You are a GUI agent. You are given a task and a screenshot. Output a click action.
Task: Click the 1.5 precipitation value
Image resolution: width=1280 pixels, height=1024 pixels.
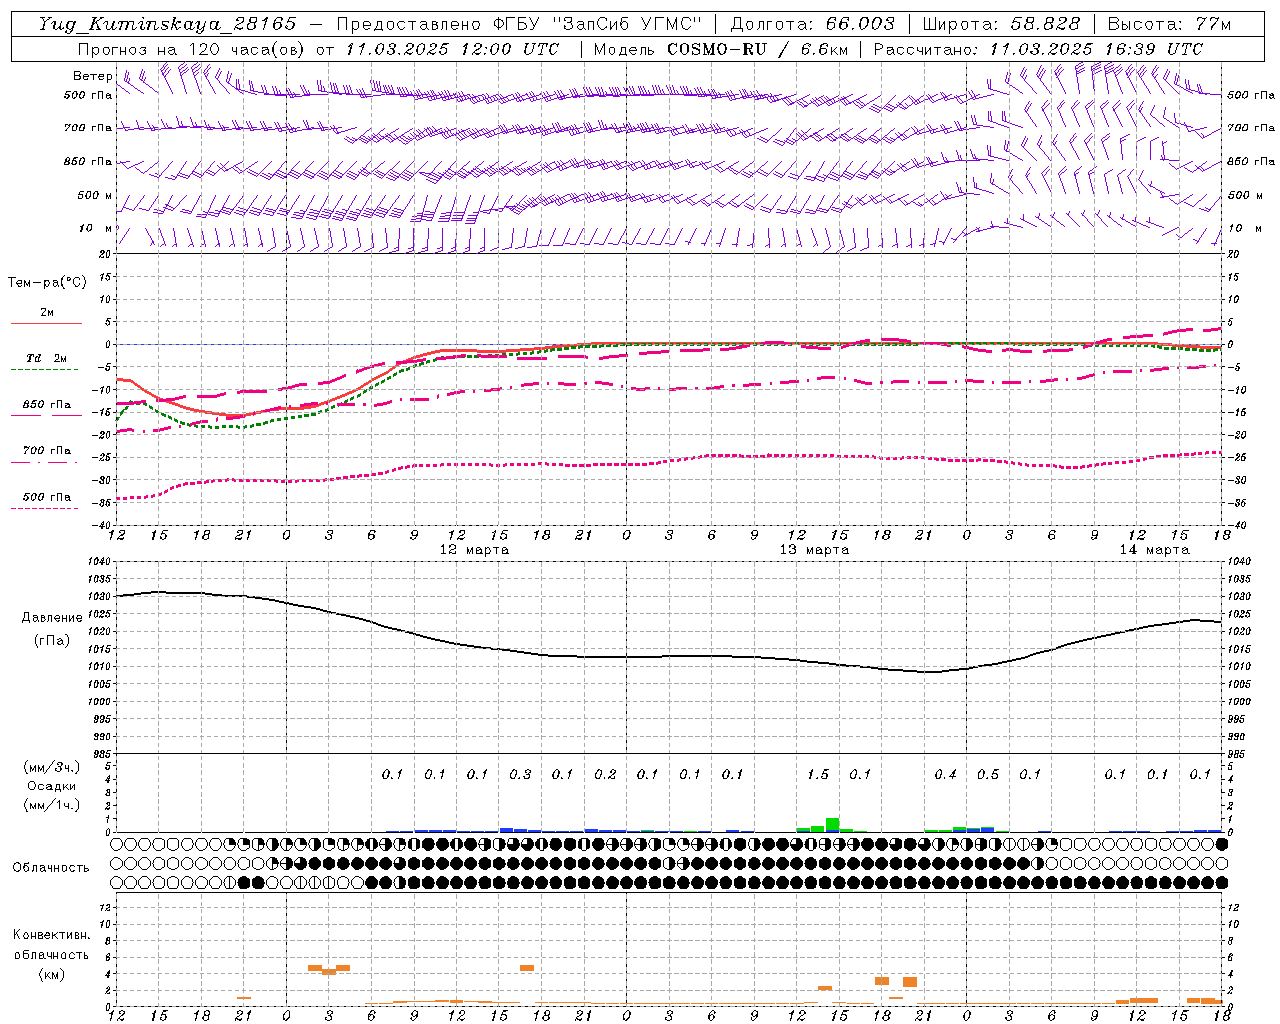[818, 774]
